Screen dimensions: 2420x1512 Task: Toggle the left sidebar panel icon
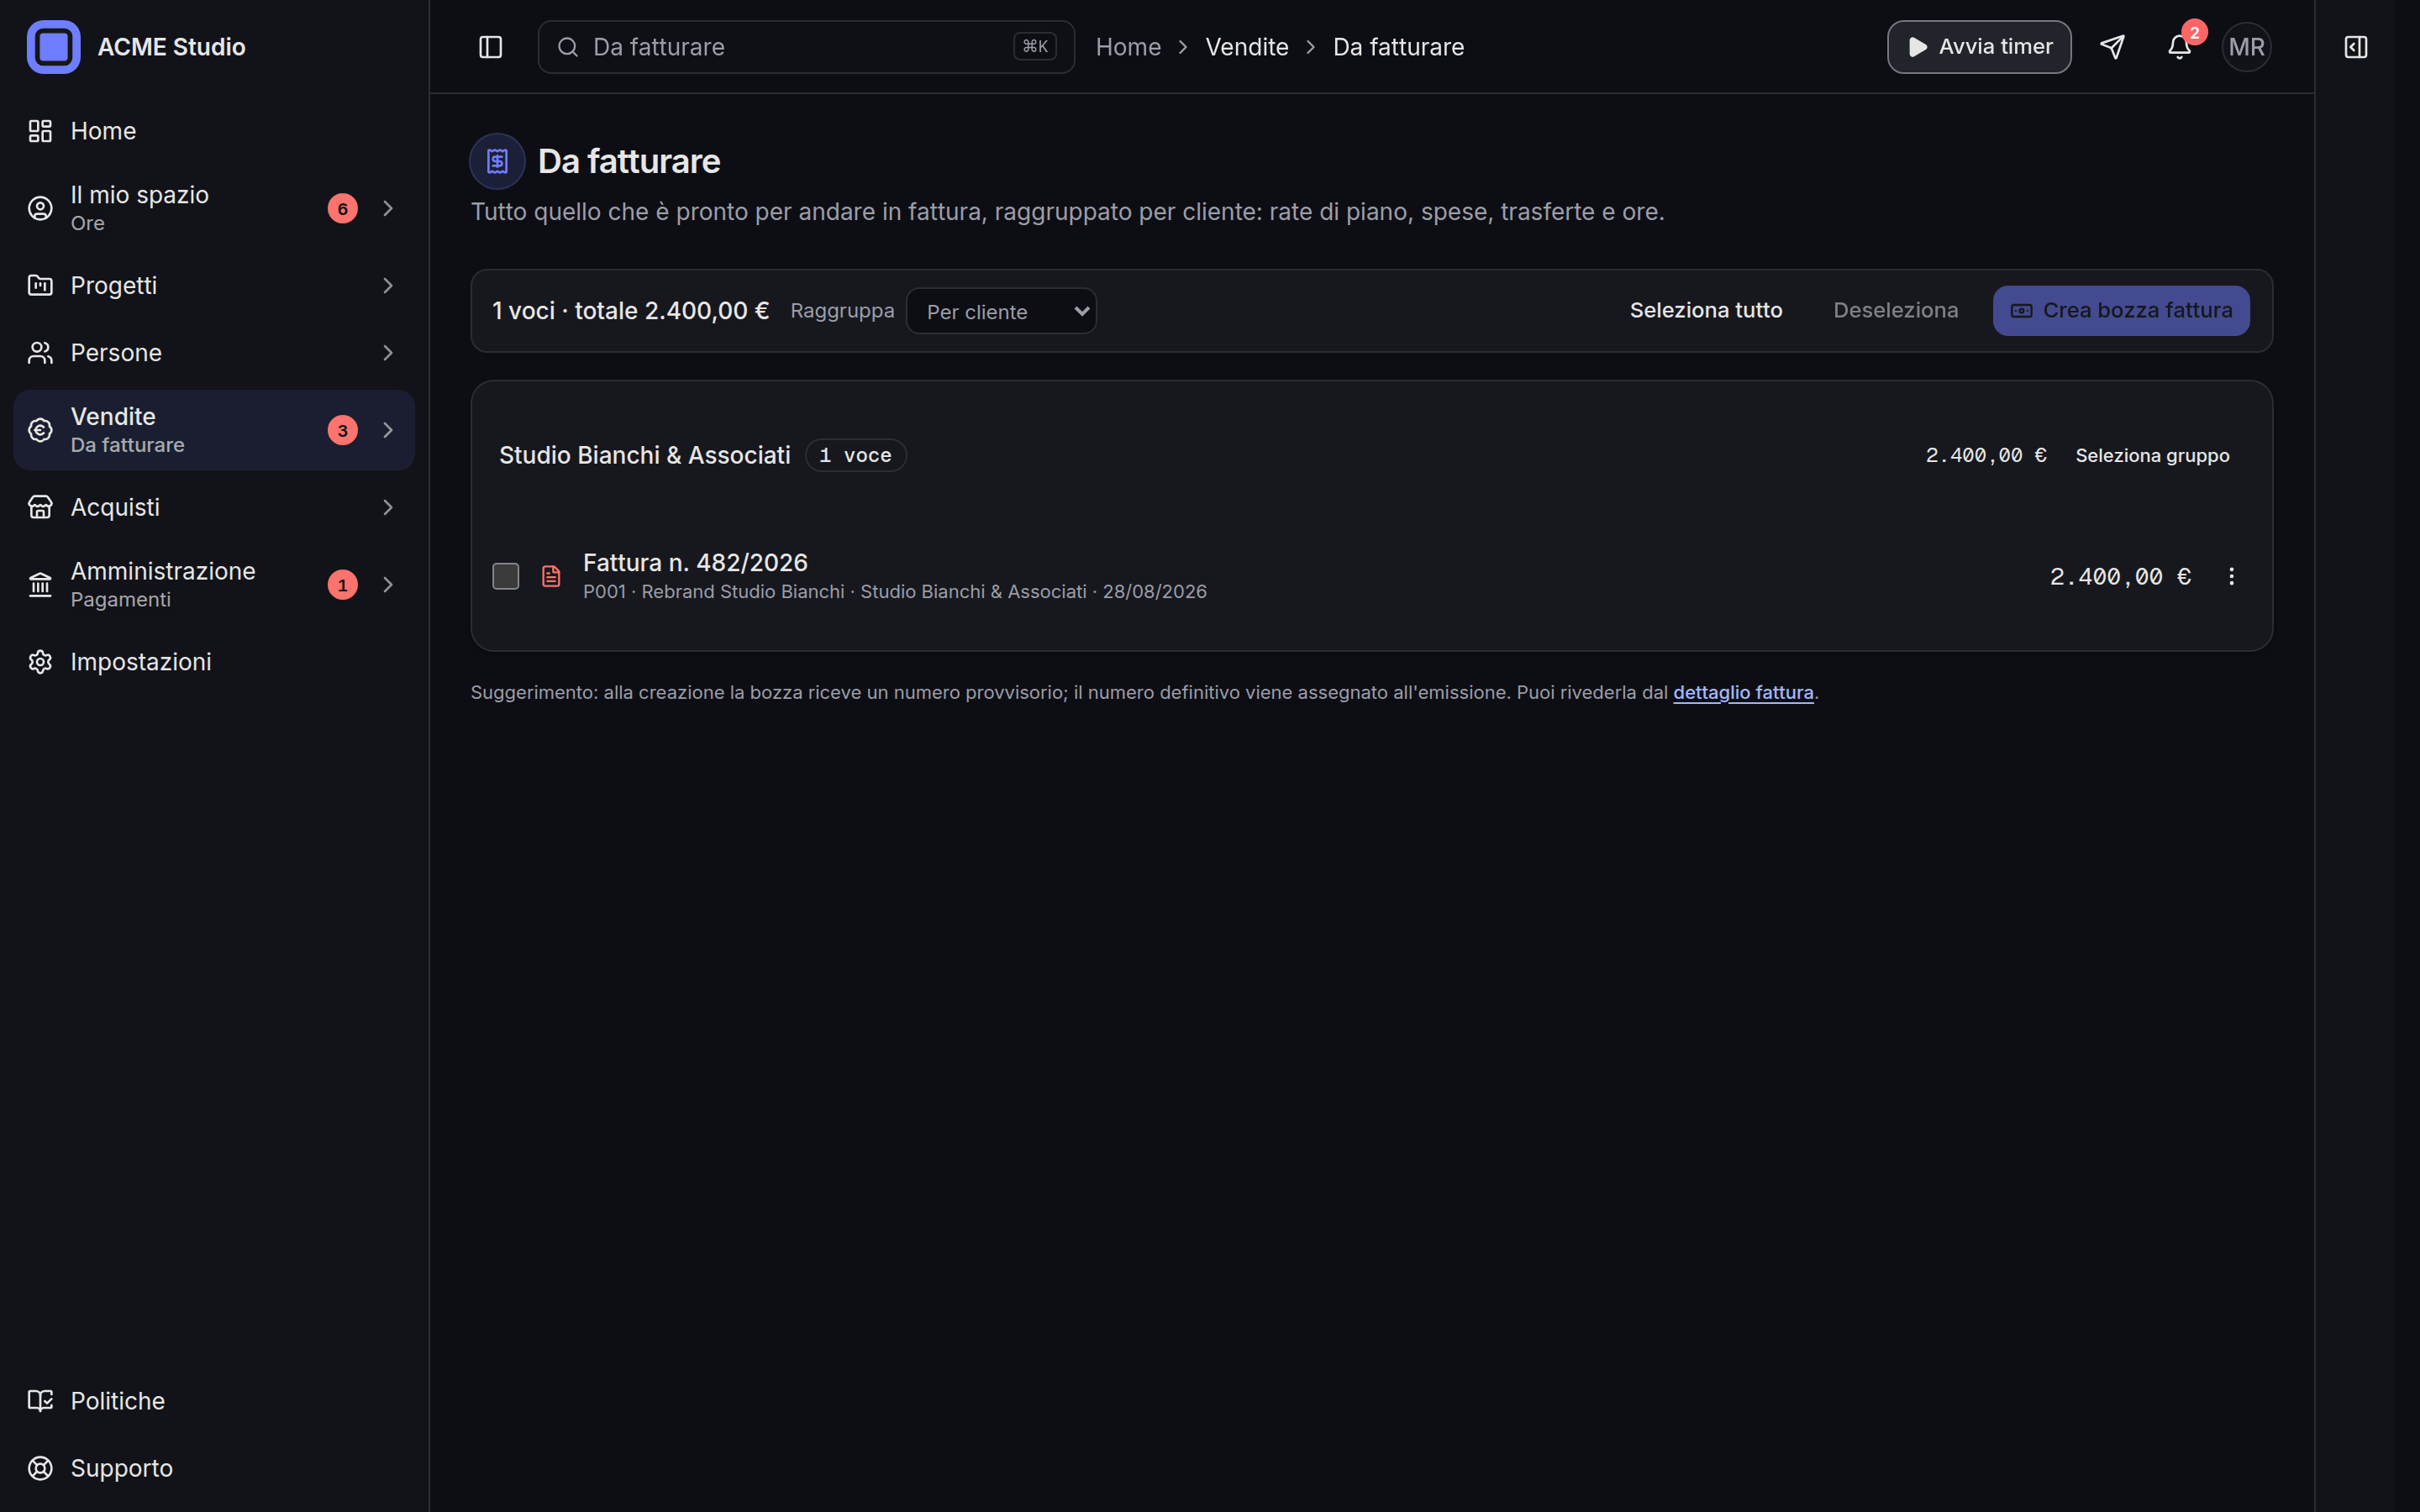pyautogui.click(x=490, y=47)
